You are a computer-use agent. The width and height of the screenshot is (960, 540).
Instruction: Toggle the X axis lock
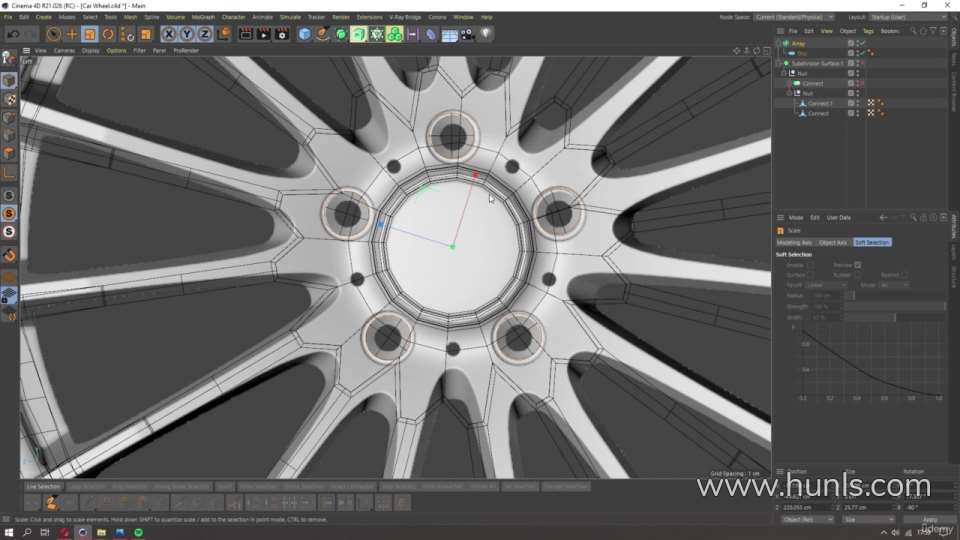click(x=169, y=34)
